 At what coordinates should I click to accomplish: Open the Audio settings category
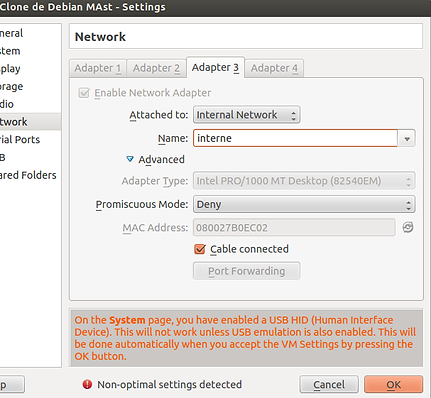[30, 104]
